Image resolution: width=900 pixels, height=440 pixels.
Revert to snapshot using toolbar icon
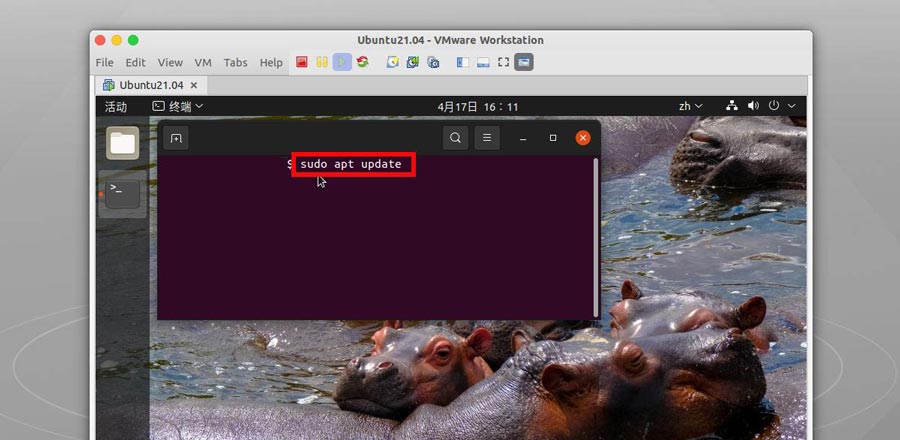(x=413, y=62)
